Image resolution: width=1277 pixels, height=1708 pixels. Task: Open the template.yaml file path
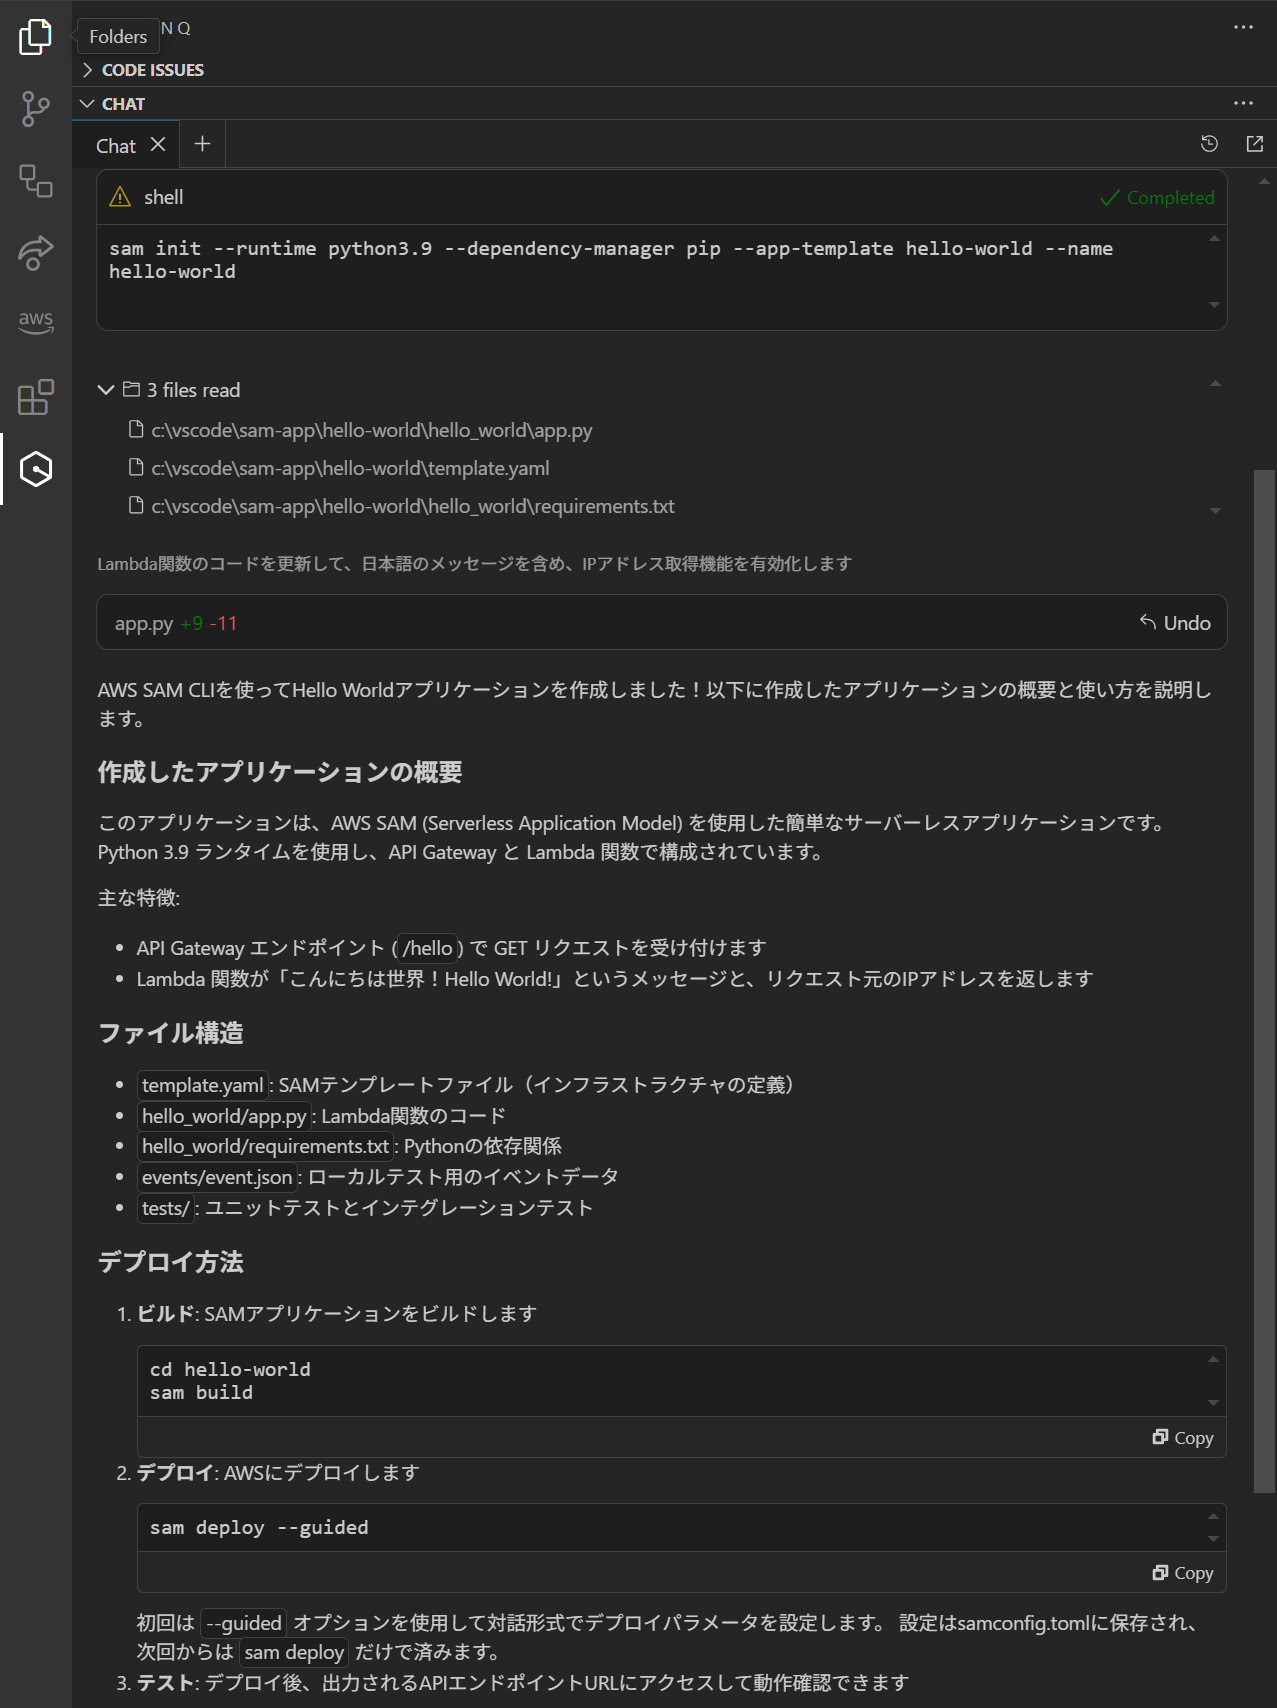[x=350, y=468]
